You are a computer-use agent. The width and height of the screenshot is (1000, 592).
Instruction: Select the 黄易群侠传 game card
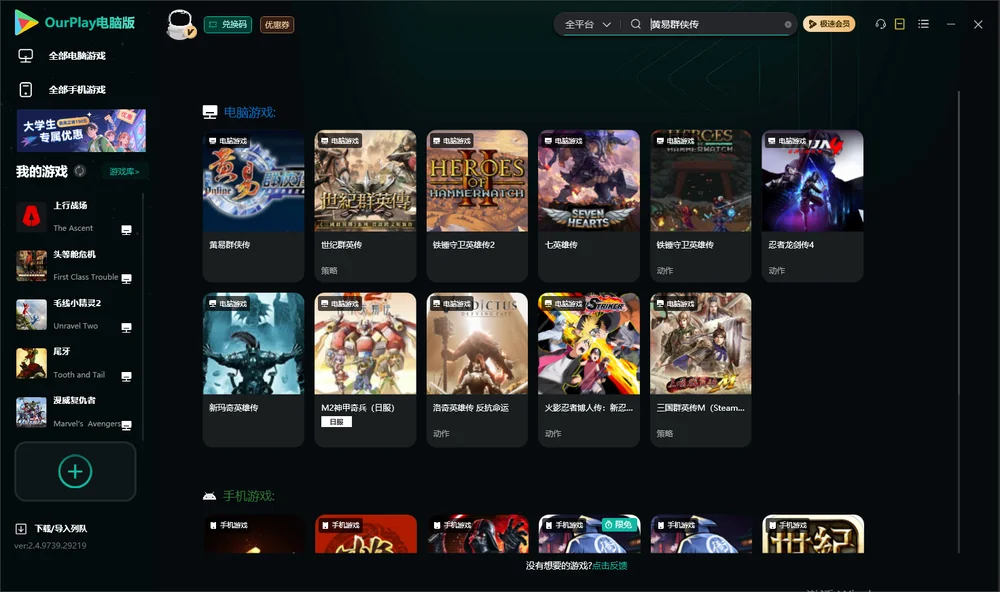tap(253, 205)
